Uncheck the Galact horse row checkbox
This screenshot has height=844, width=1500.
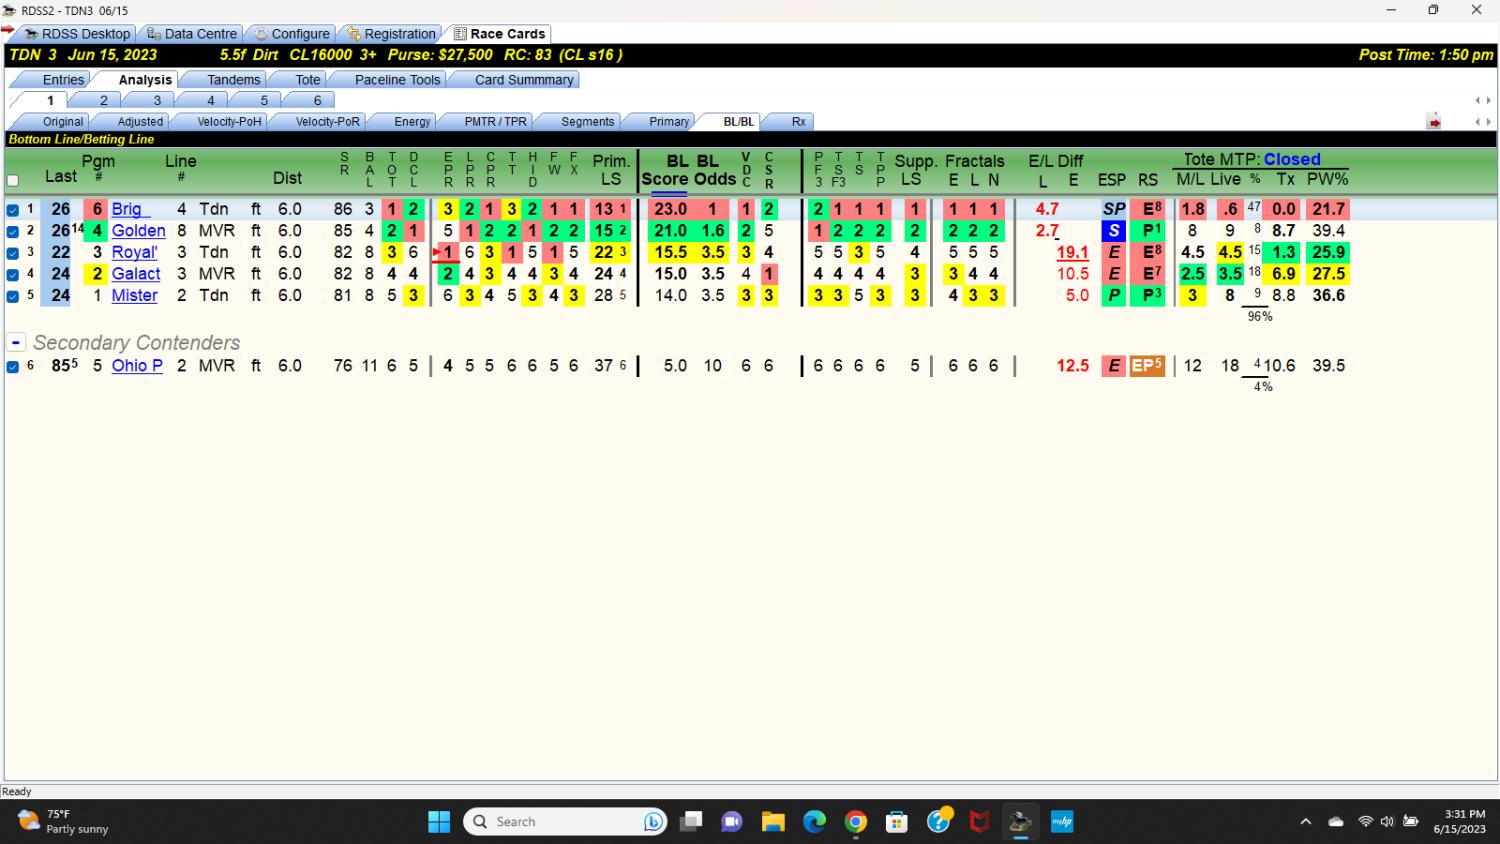tap(13, 274)
